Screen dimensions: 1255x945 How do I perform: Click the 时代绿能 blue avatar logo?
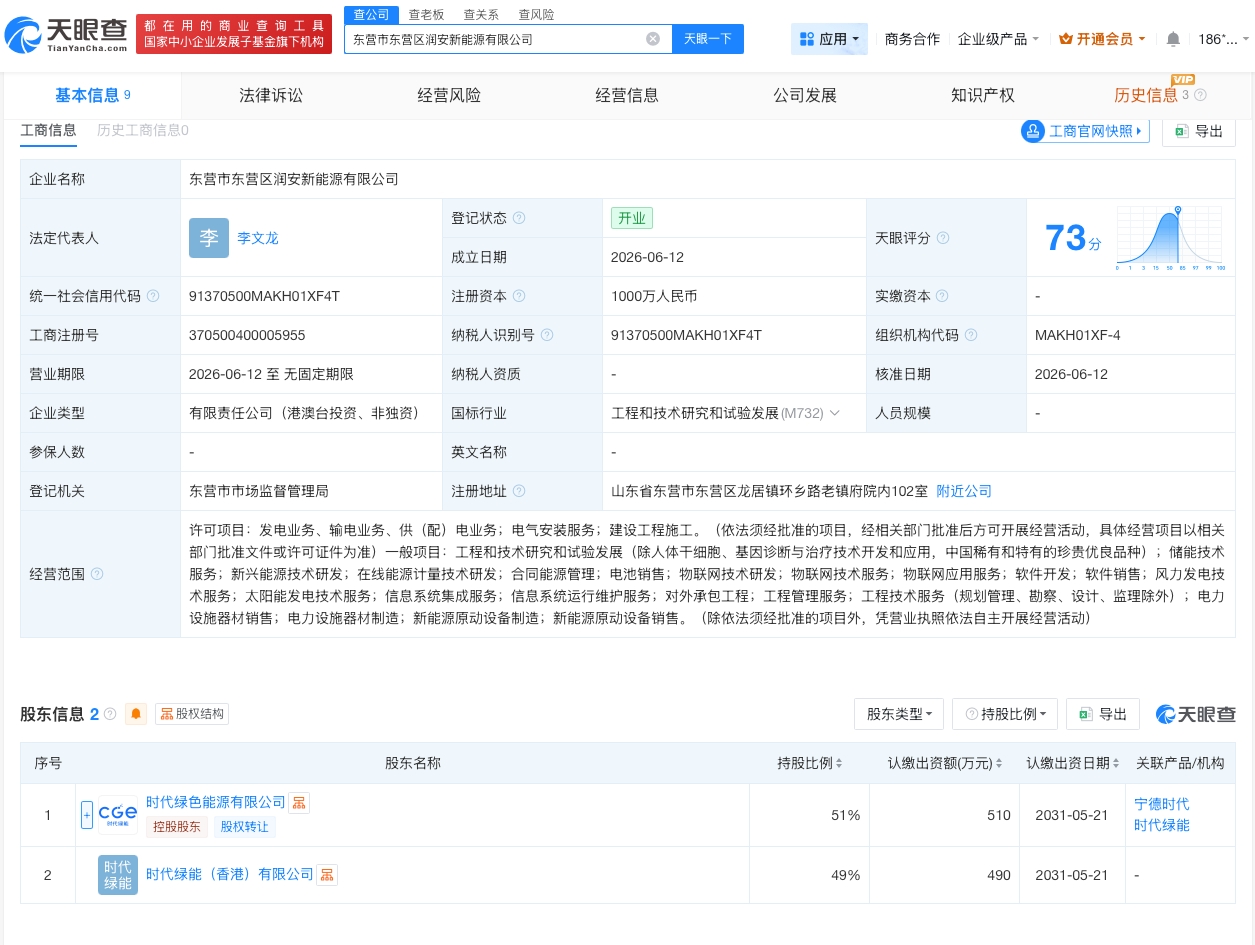pos(118,875)
